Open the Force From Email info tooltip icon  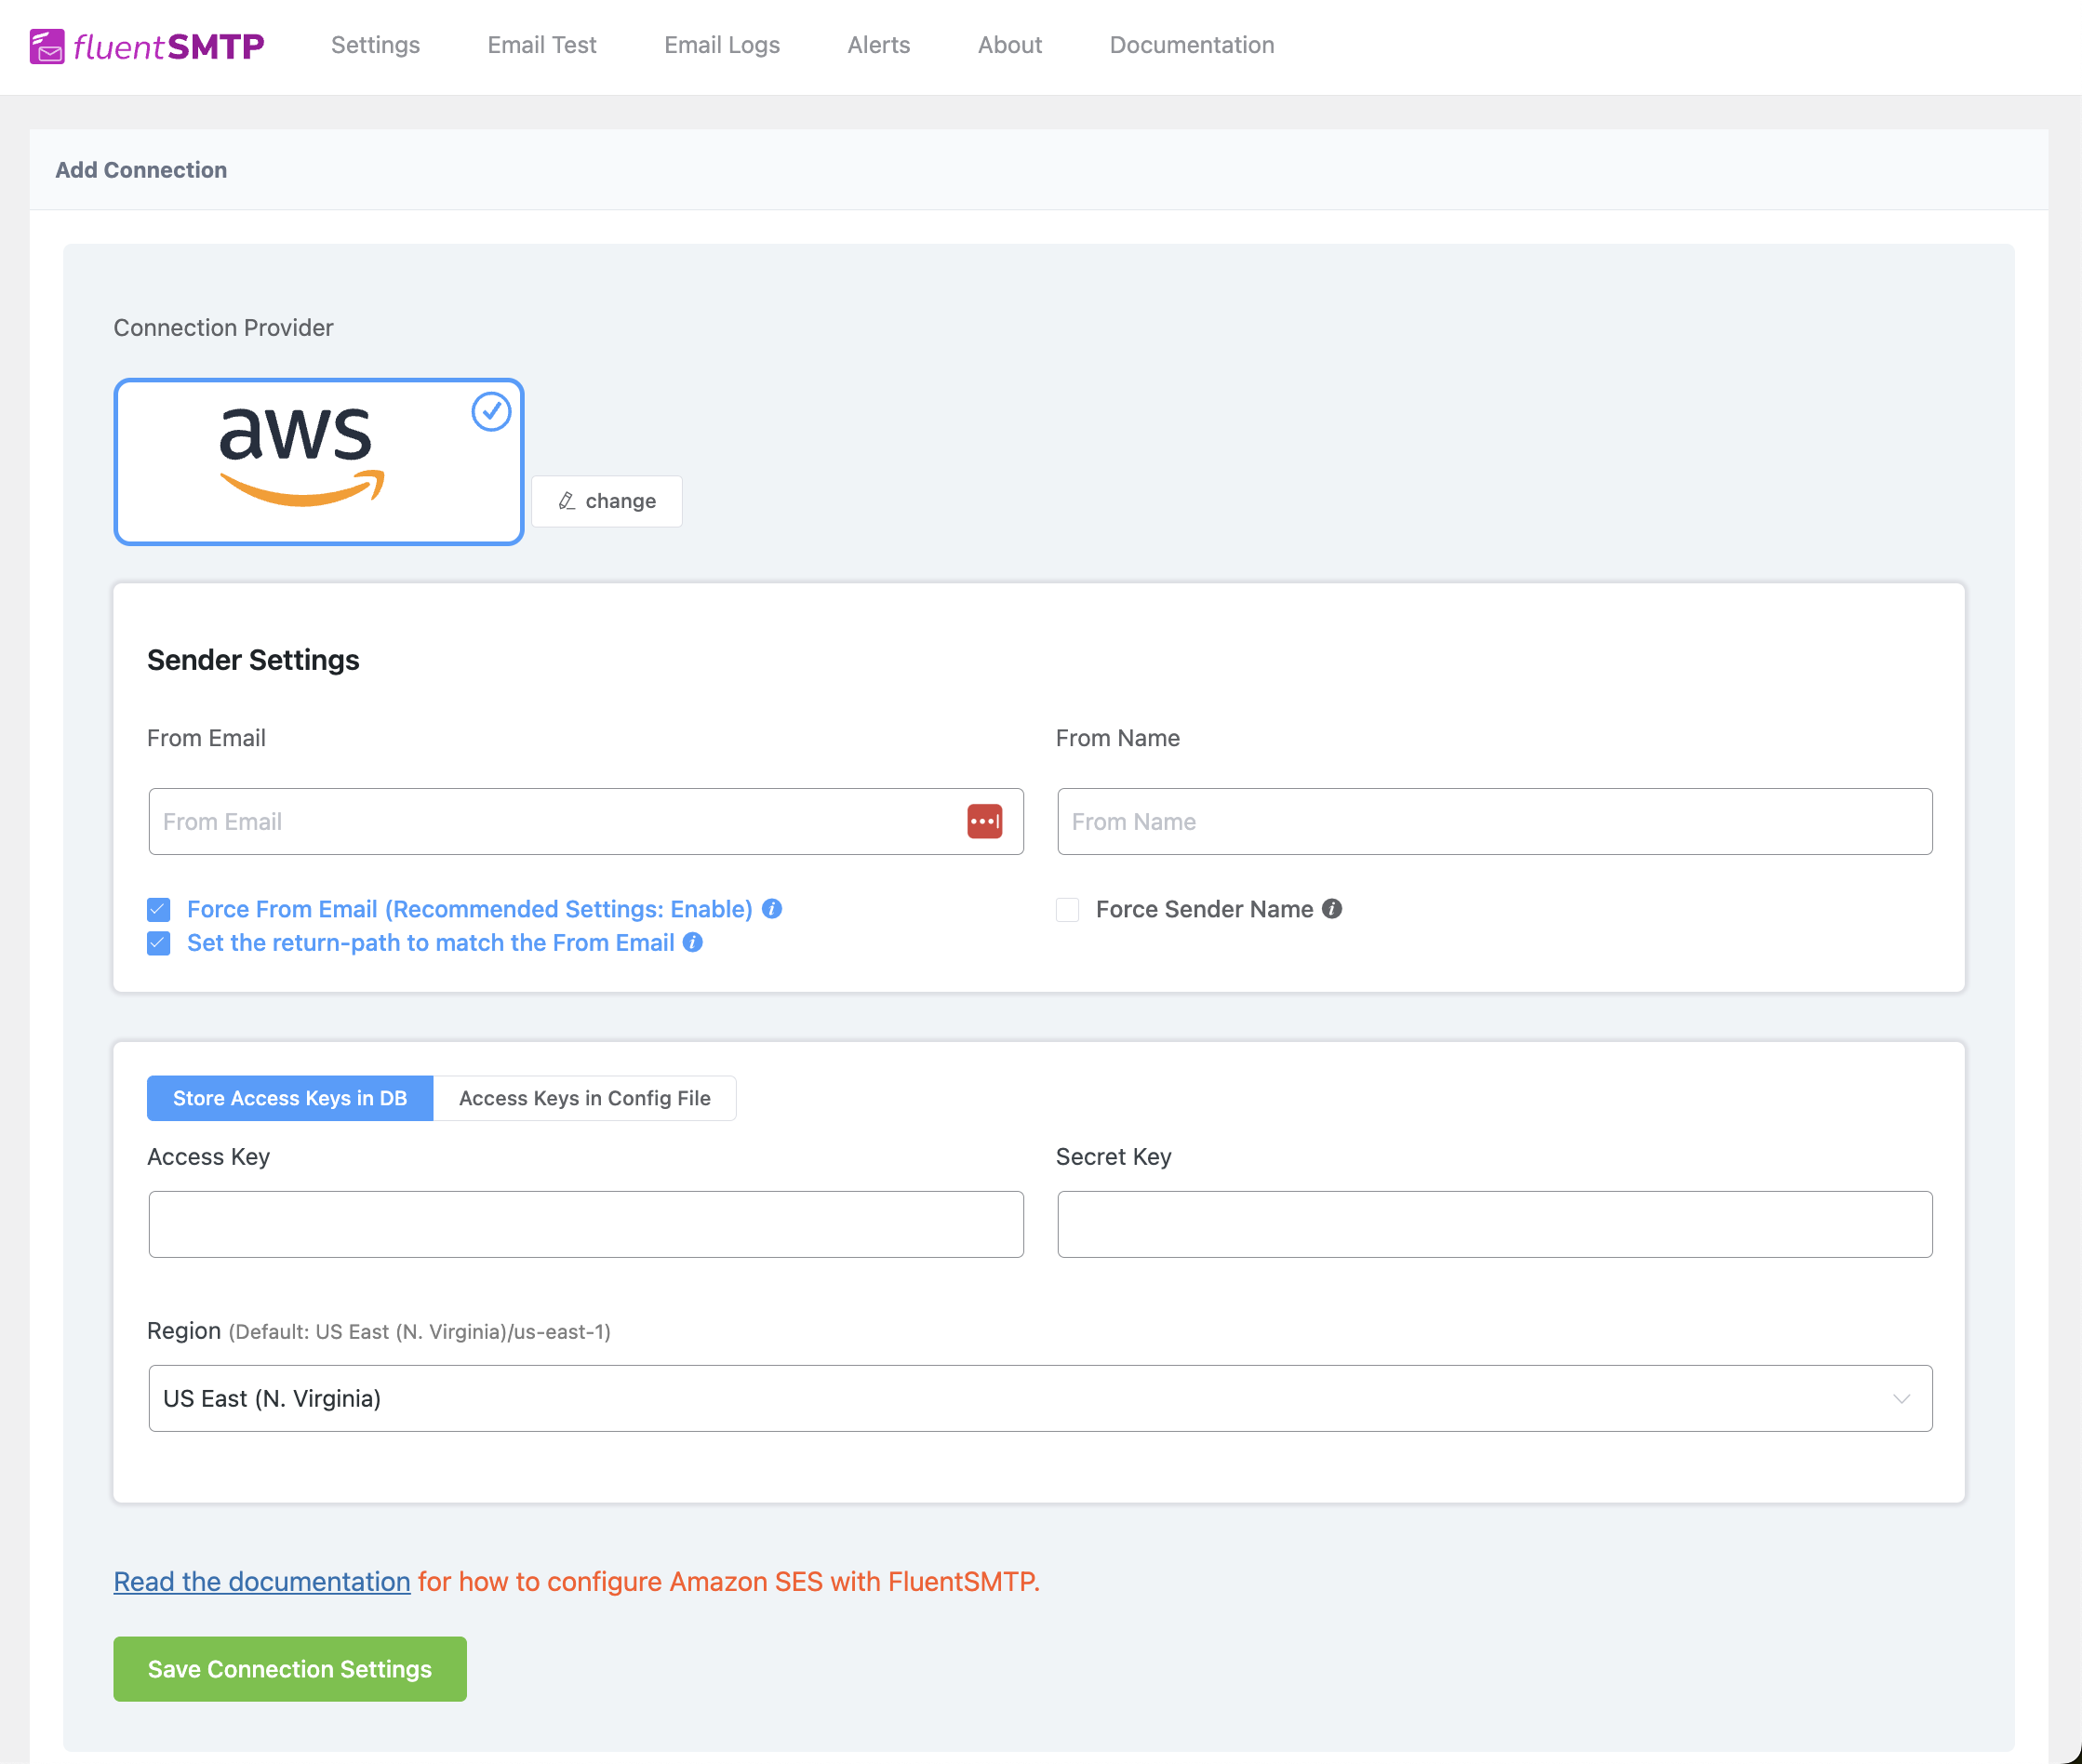772,909
